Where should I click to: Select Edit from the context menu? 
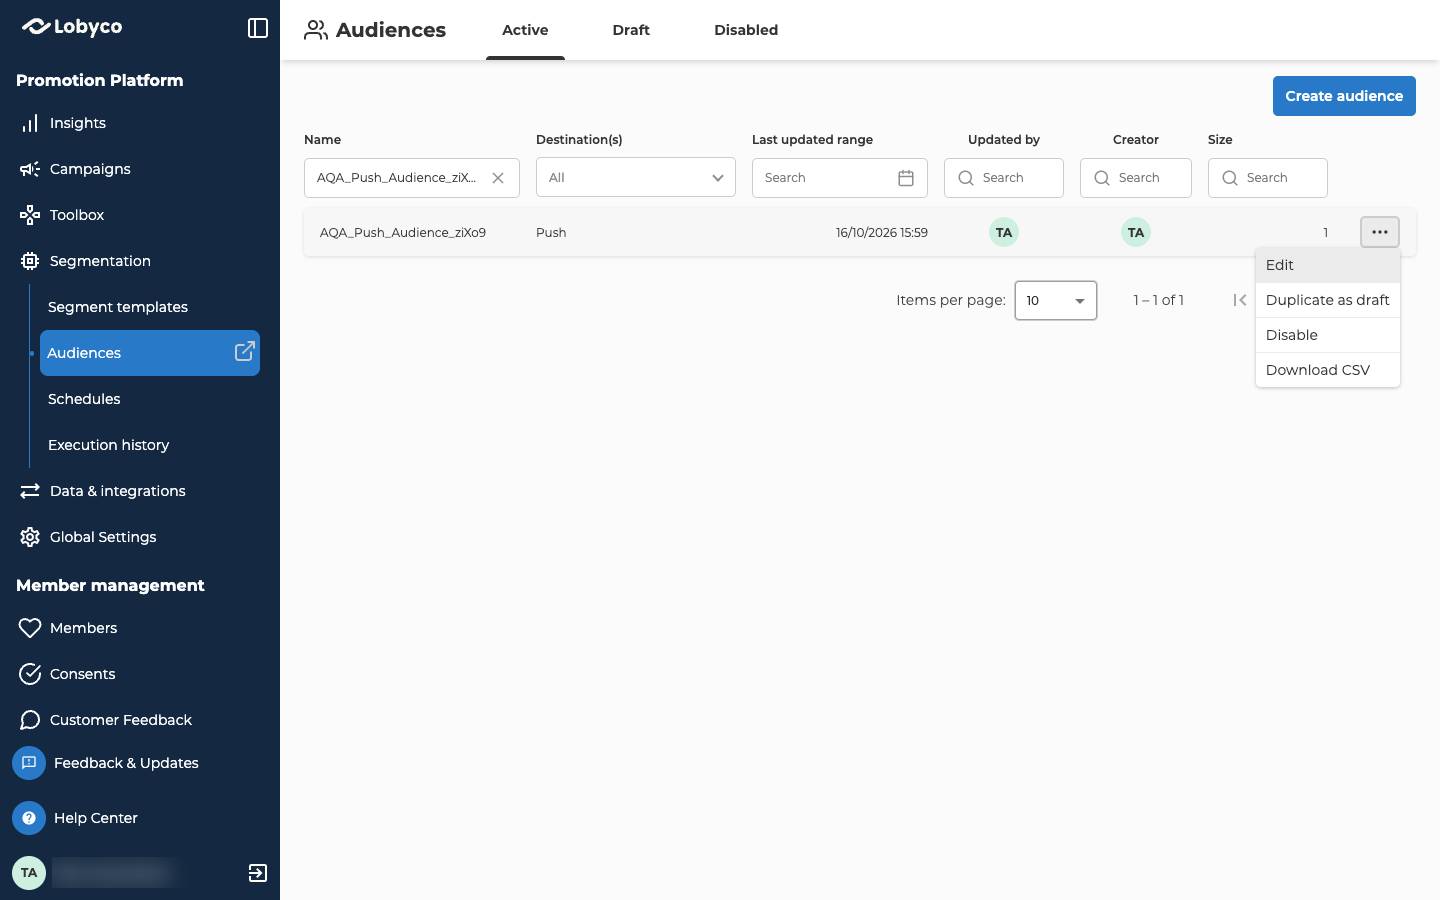[x=1328, y=265]
